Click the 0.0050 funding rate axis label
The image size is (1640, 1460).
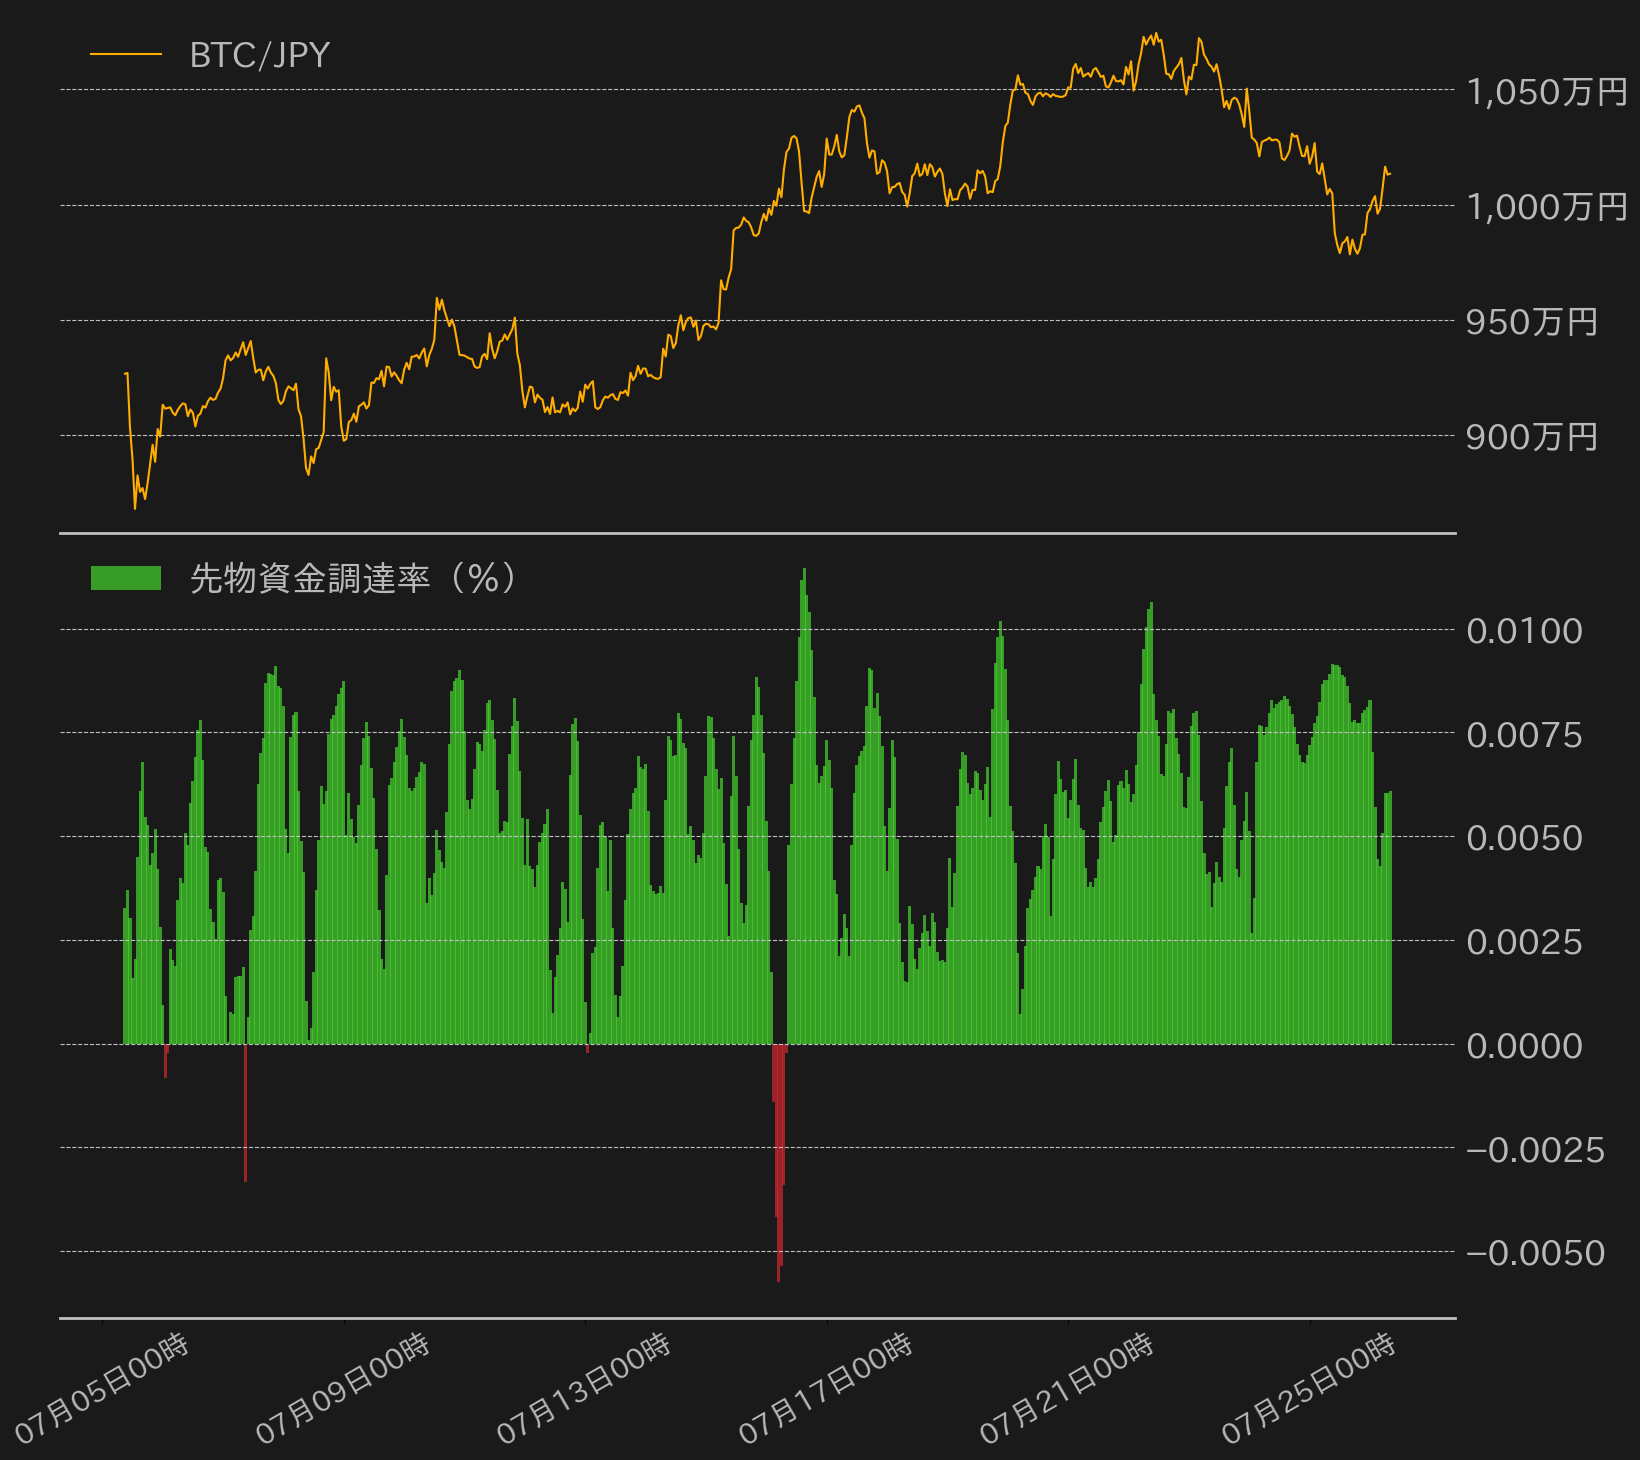pyautogui.click(x=1524, y=838)
